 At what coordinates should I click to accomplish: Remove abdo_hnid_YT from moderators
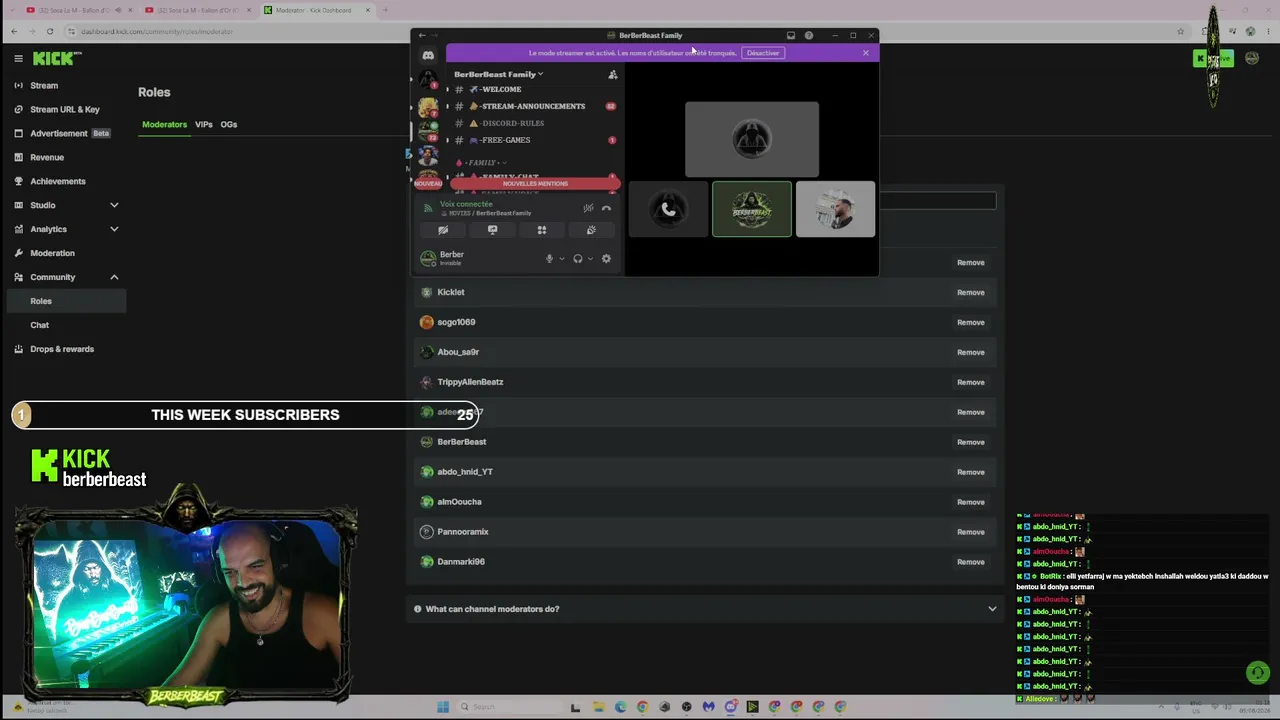point(970,472)
